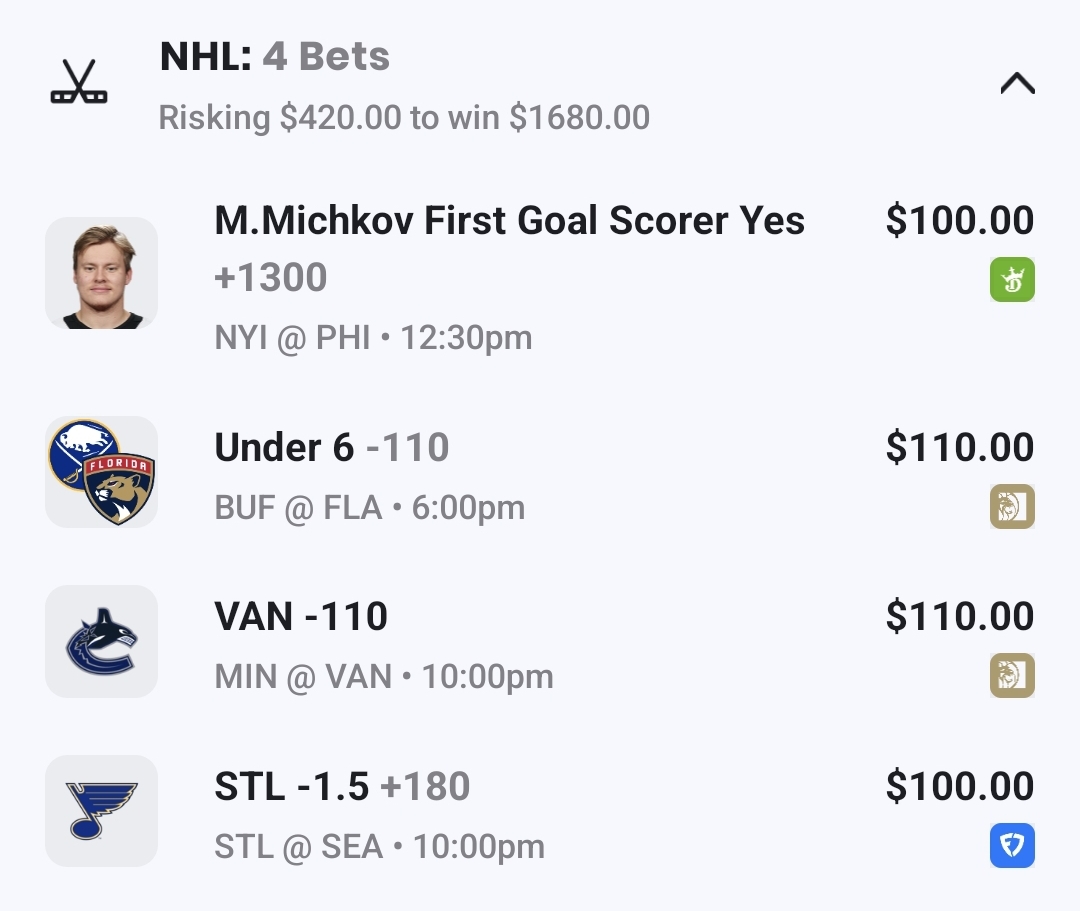
Task: Click the NHL hockey sticks icon
Action: point(78,83)
